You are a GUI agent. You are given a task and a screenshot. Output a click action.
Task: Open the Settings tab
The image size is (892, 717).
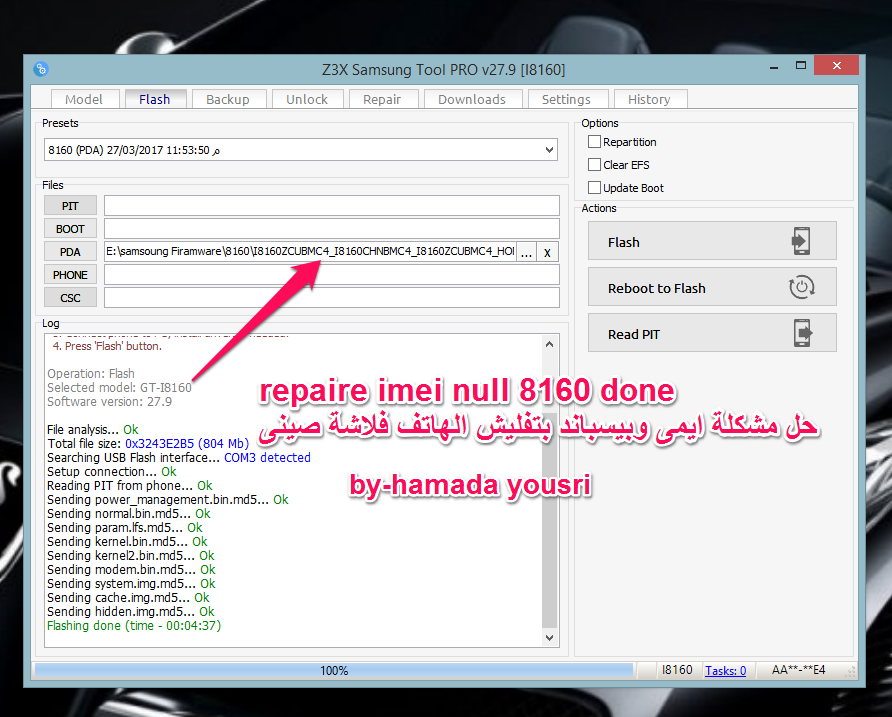point(567,99)
